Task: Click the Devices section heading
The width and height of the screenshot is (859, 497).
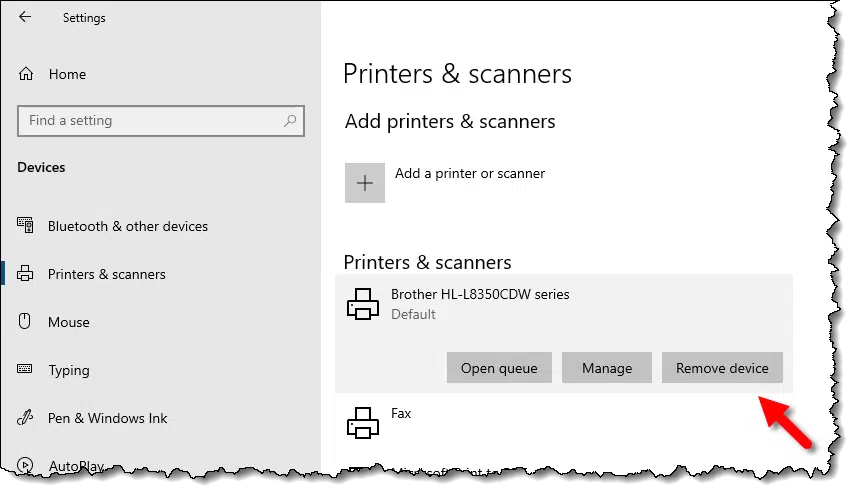Action: 41,167
